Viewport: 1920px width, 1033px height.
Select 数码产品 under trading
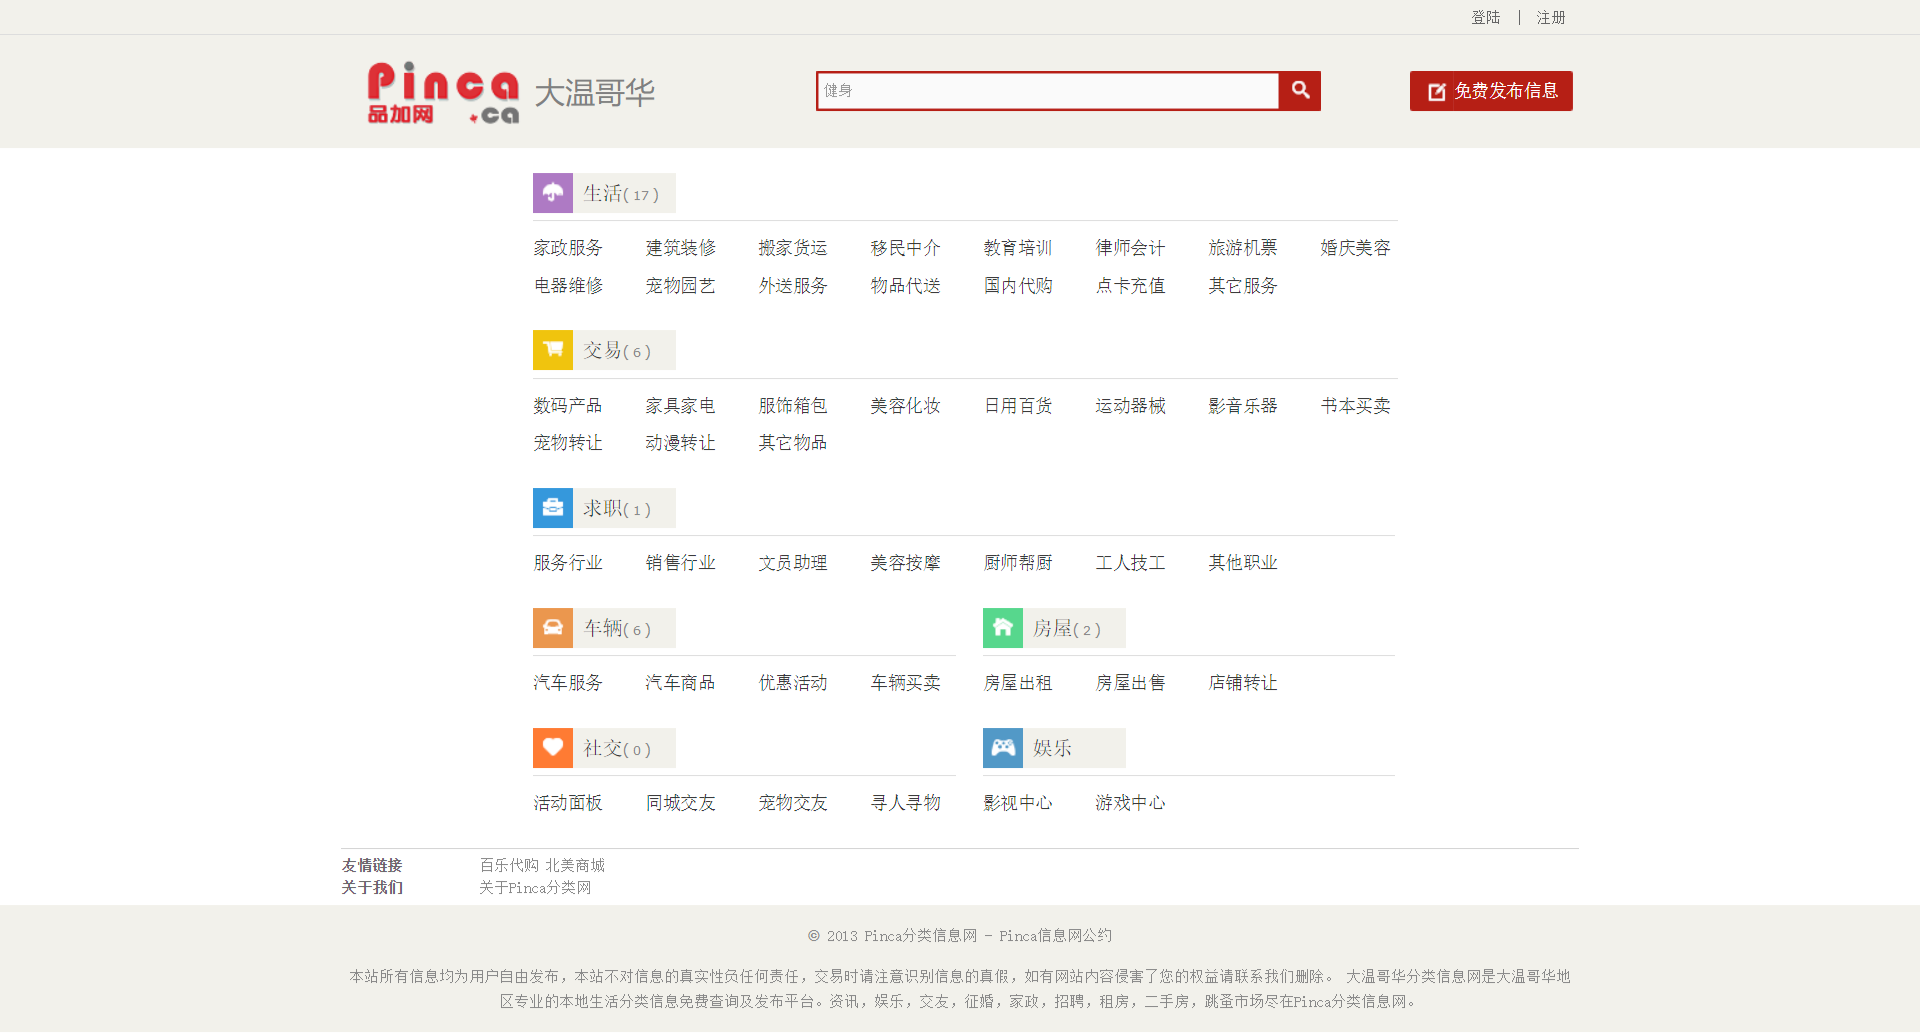568,406
